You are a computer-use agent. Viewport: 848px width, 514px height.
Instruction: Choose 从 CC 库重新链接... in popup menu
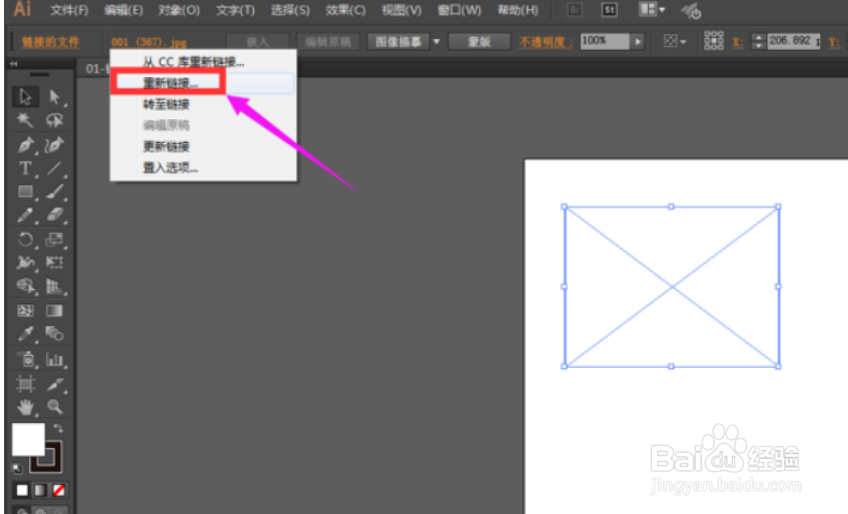203,62
